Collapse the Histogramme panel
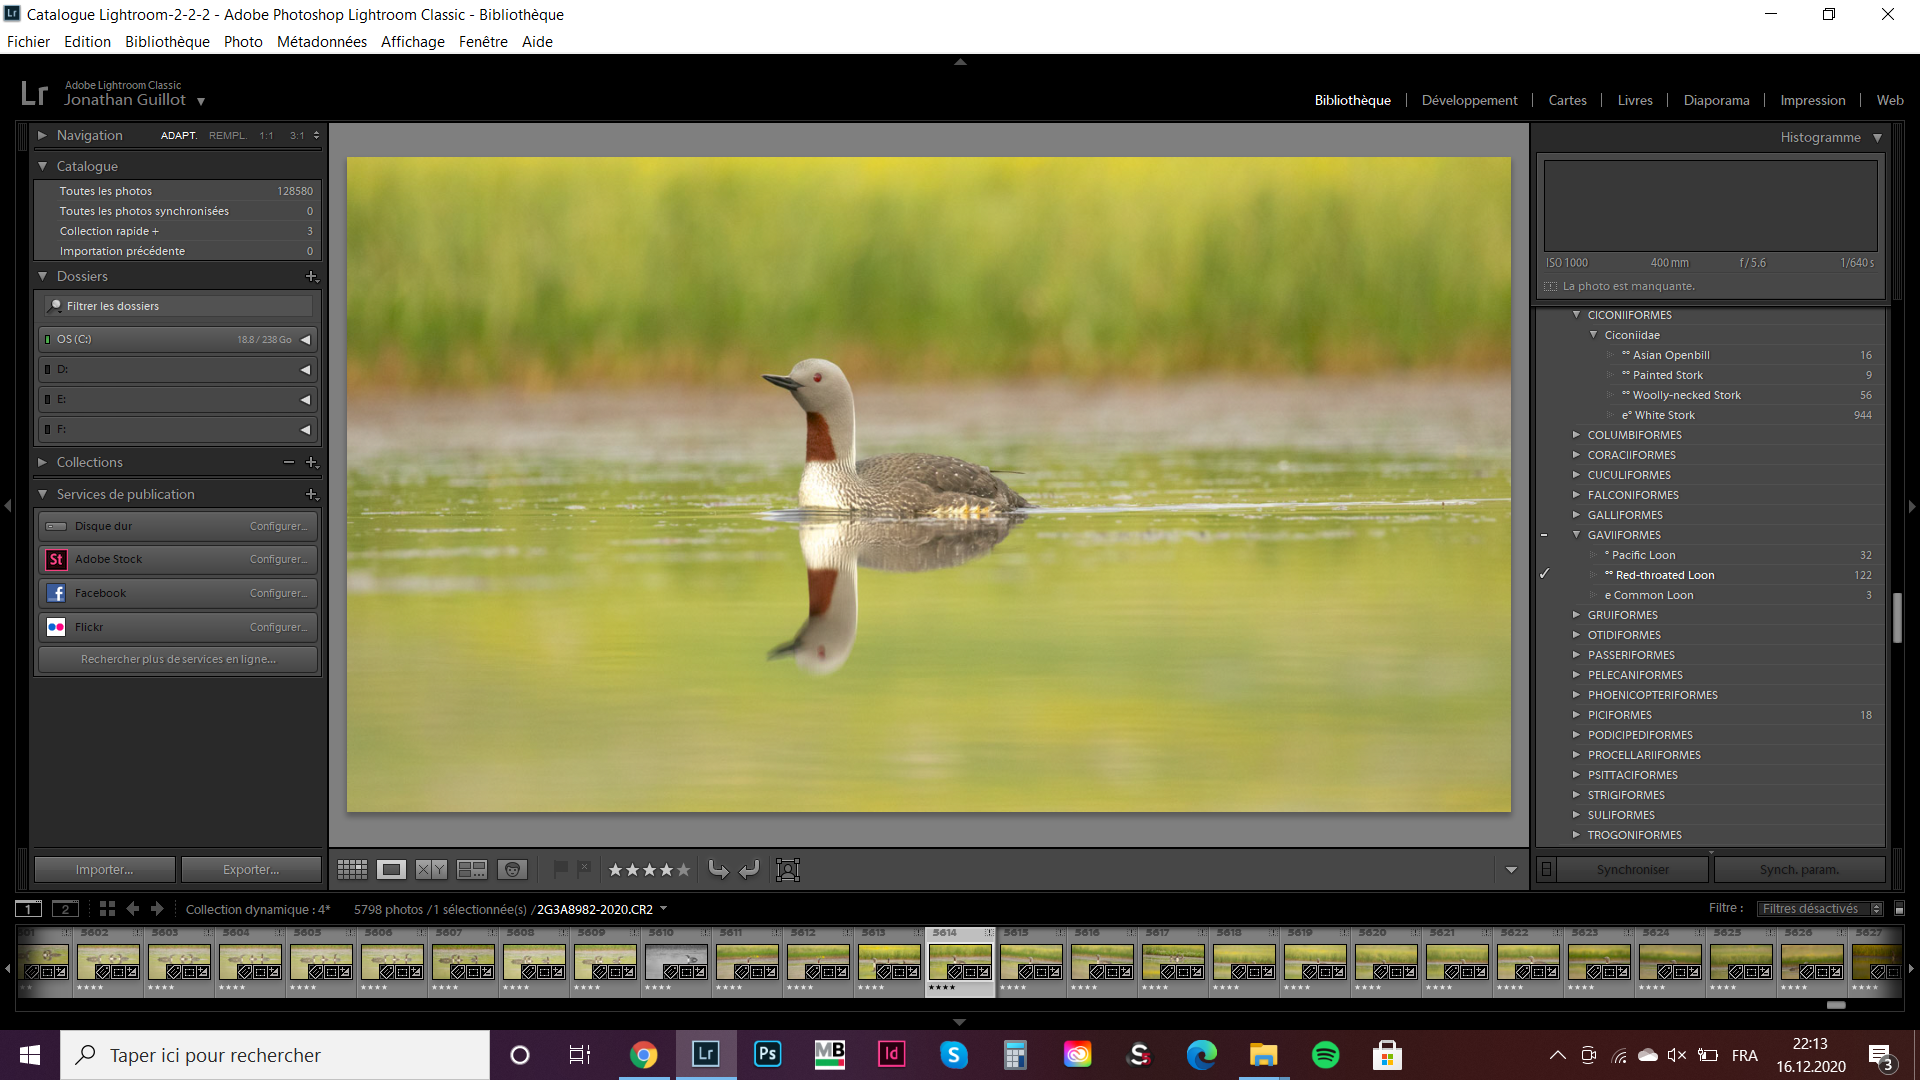This screenshot has height=1080, width=1920. (1877, 138)
